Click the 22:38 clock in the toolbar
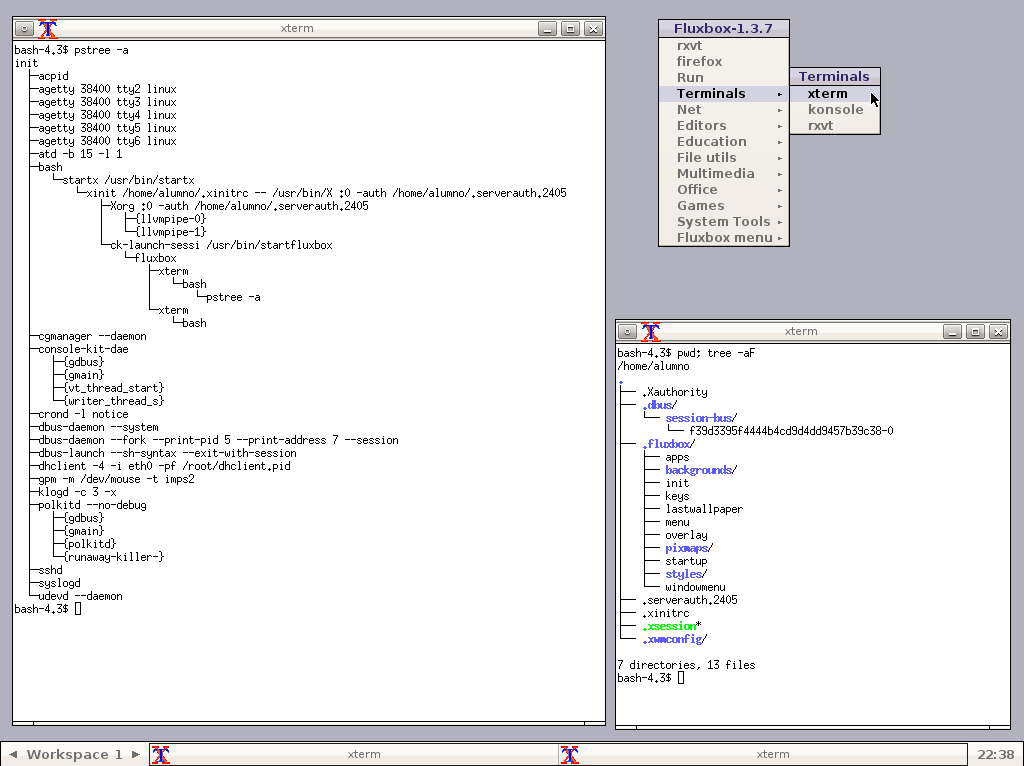 (x=994, y=754)
